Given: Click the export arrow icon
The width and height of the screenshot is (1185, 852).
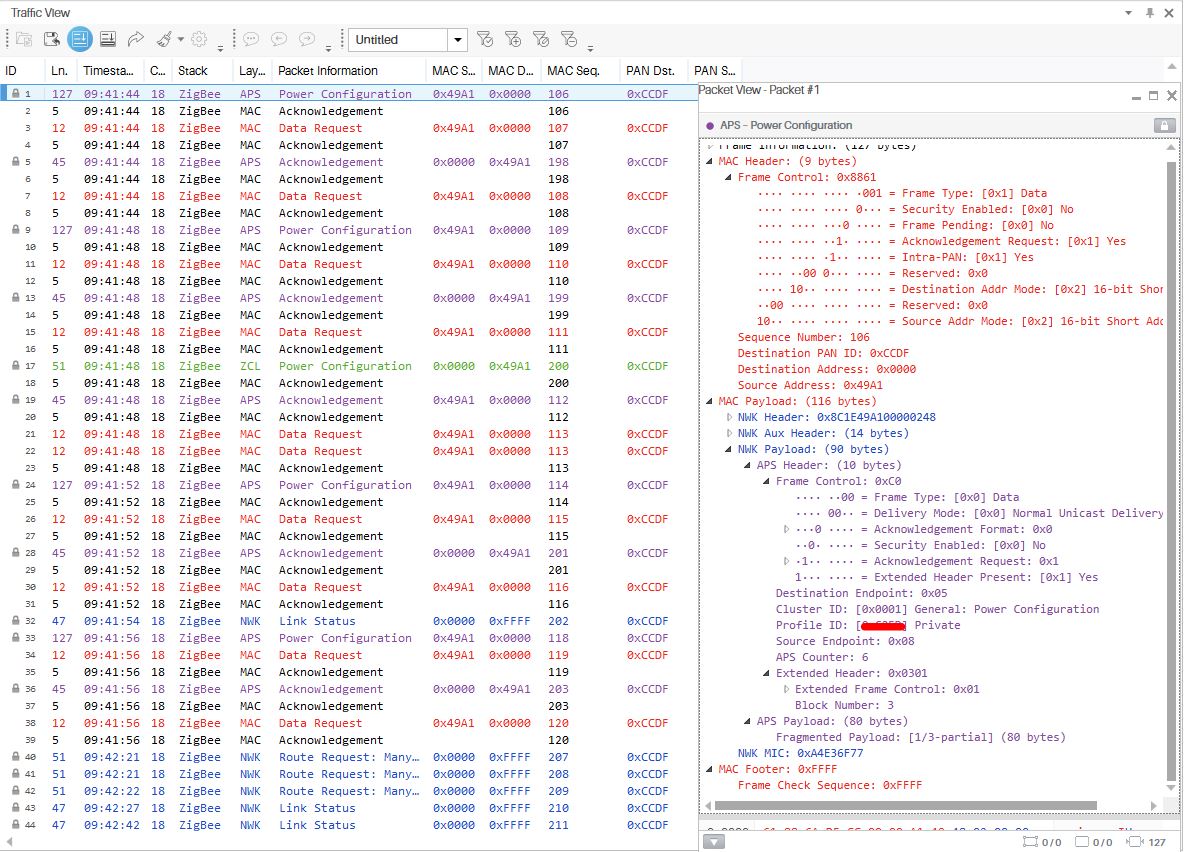Looking at the screenshot, I should 136,39.
